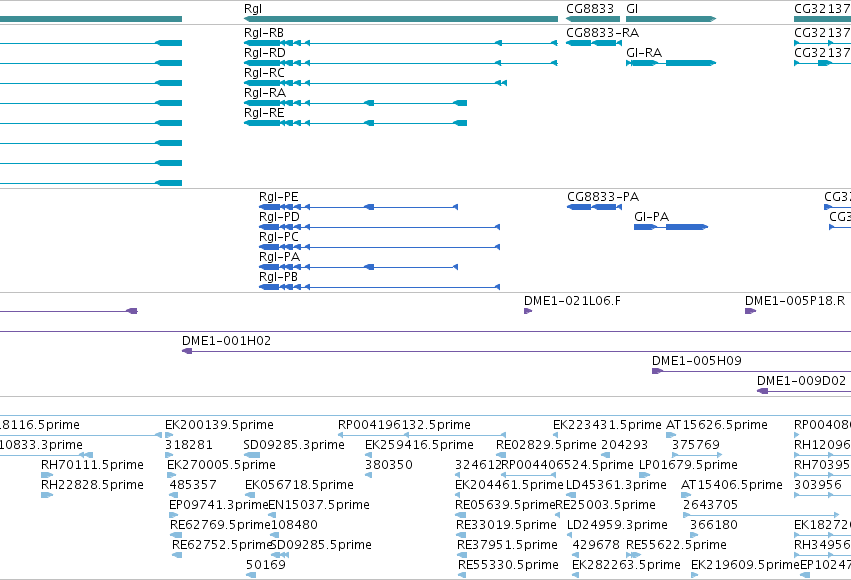Image resolution: width=851 pixels, height=580 pixels.
Task: Click feature ID 380350
Action: [x=389, y=465]
